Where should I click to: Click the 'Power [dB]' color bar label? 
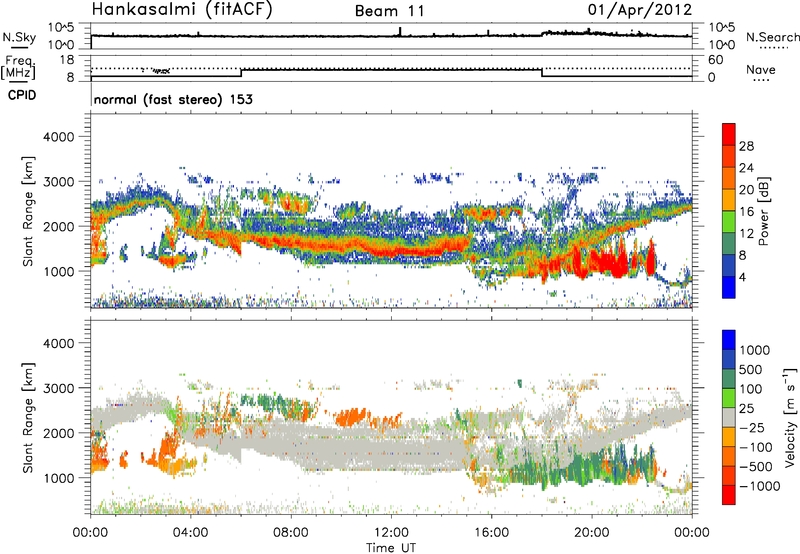point(763,211)
